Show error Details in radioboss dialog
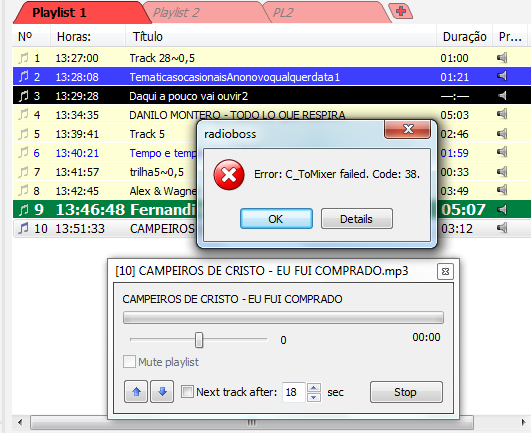Image resolution: width=531 pixels, height=433 pixels. (357, 219)
